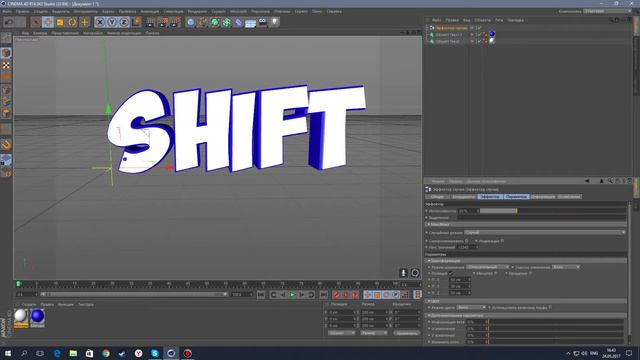Select Эффектор случая in object list
The height and width of the screenshot is (360, 640).
451,28
